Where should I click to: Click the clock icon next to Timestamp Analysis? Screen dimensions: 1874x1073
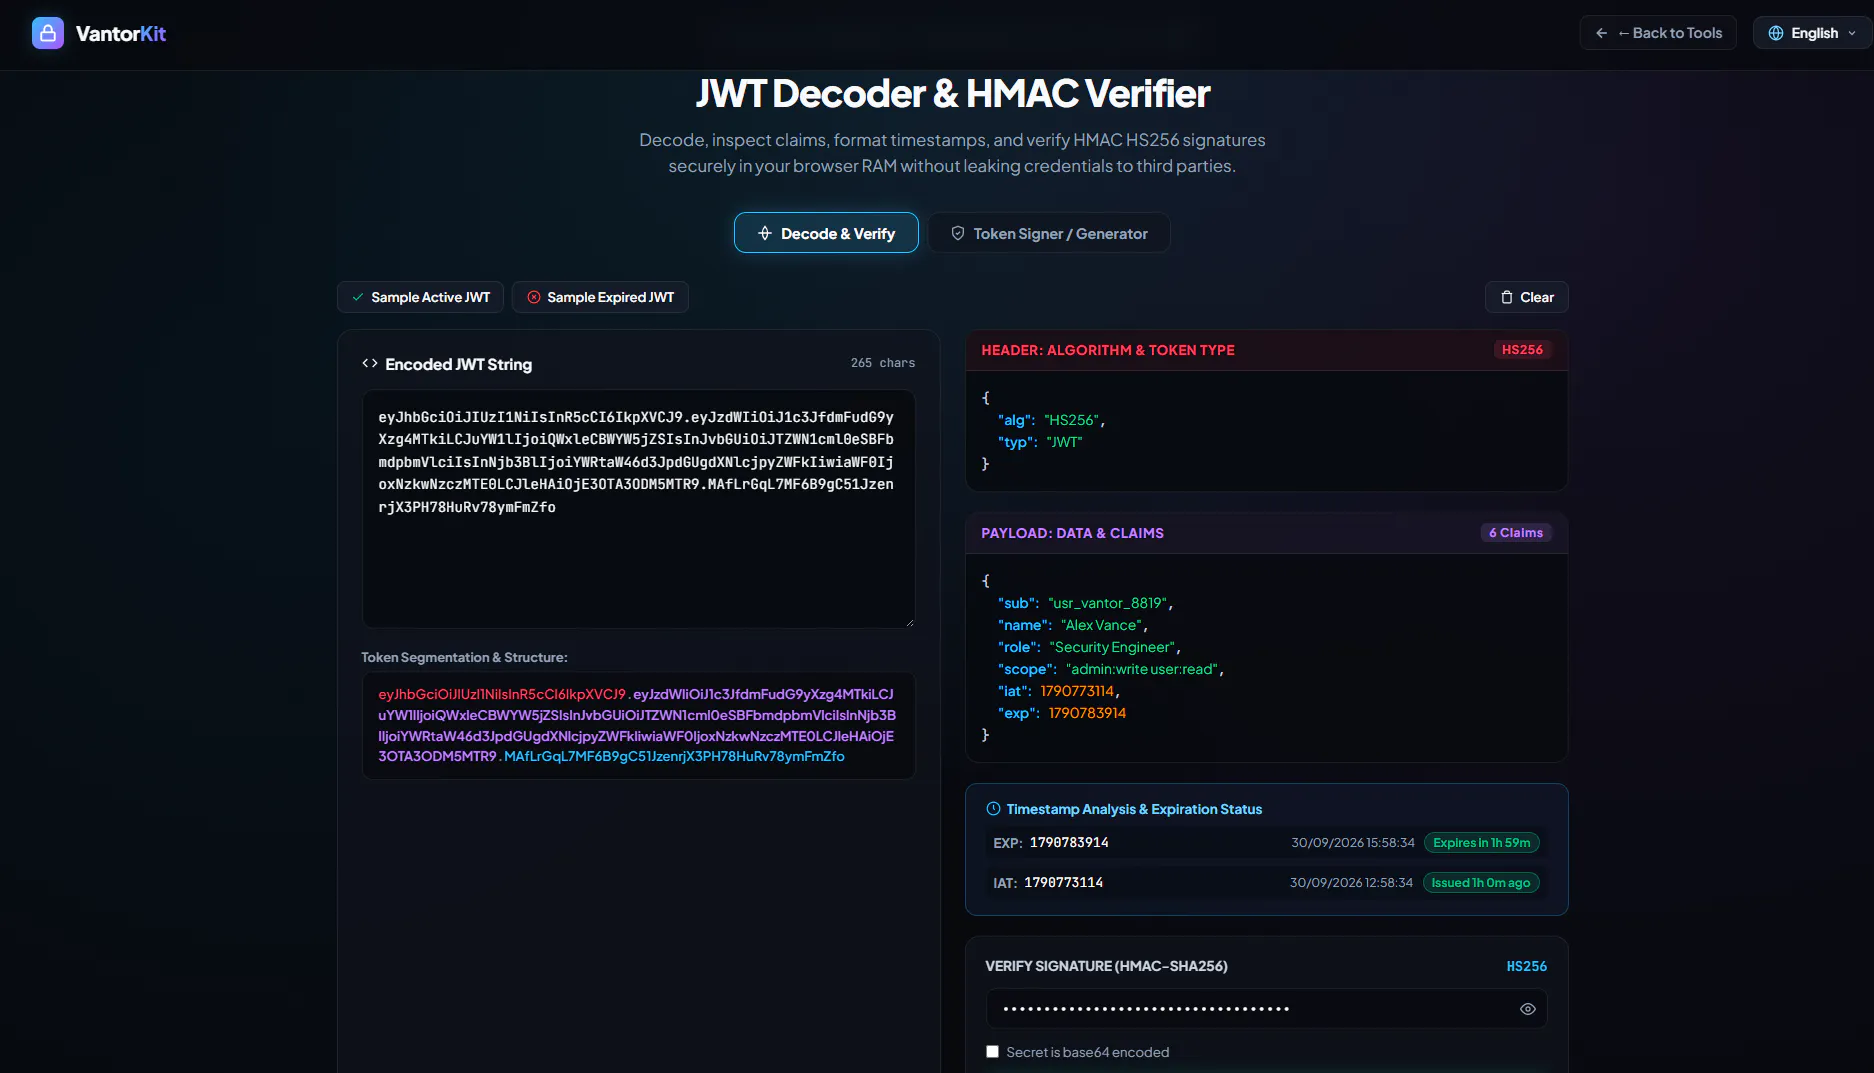993,809
